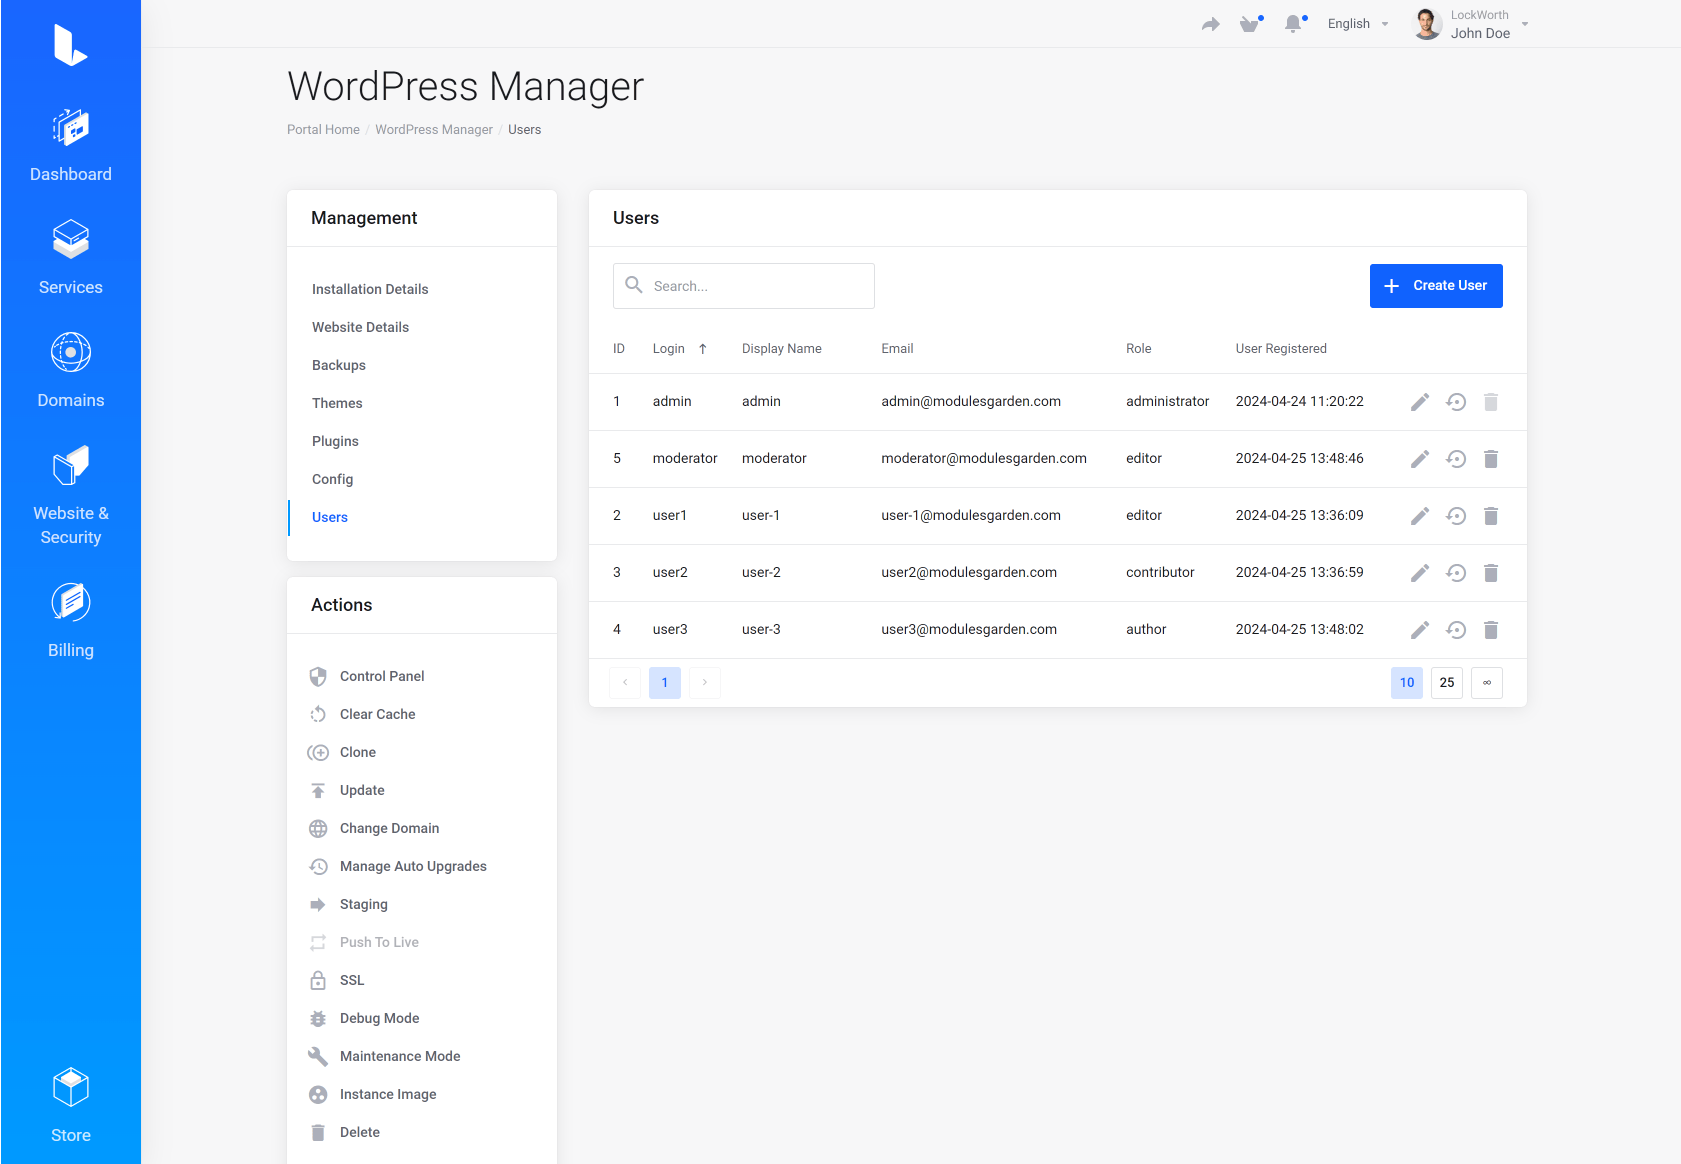Click the share arrow icon in header
1681x1164 pixels.
point(1211,24)
